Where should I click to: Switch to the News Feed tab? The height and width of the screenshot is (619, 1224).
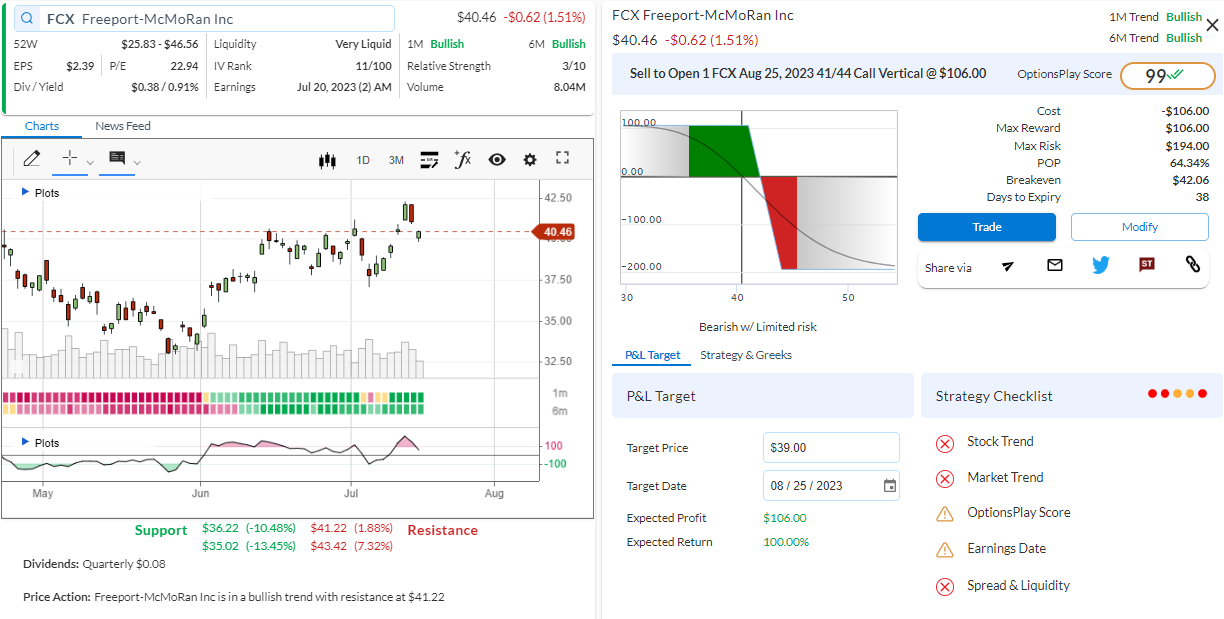[x=123, y=126]
